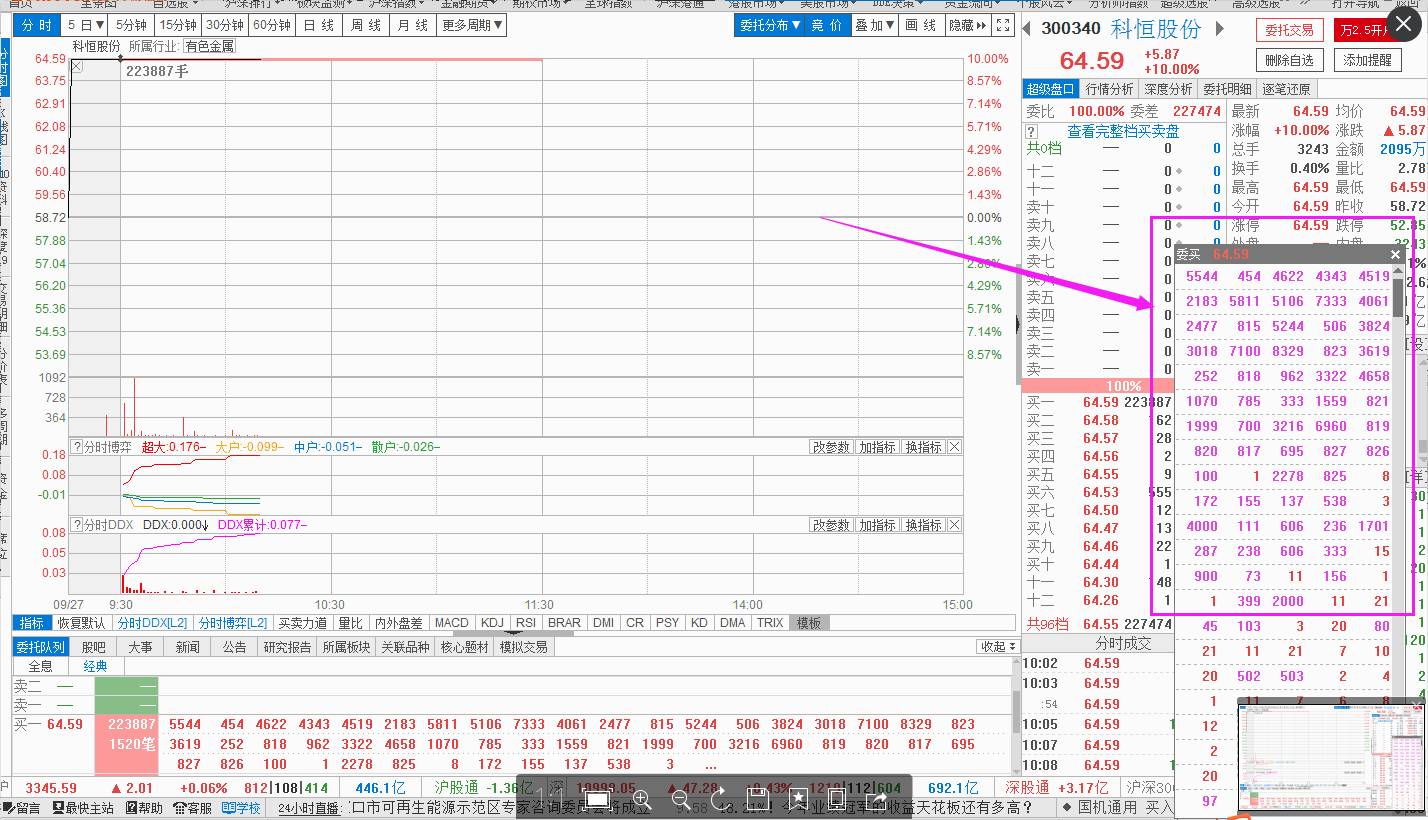This screenshot has height=820, width=1428.
Task: Toggle the 画线 drawing mode
Action: [x=922, y=25]
